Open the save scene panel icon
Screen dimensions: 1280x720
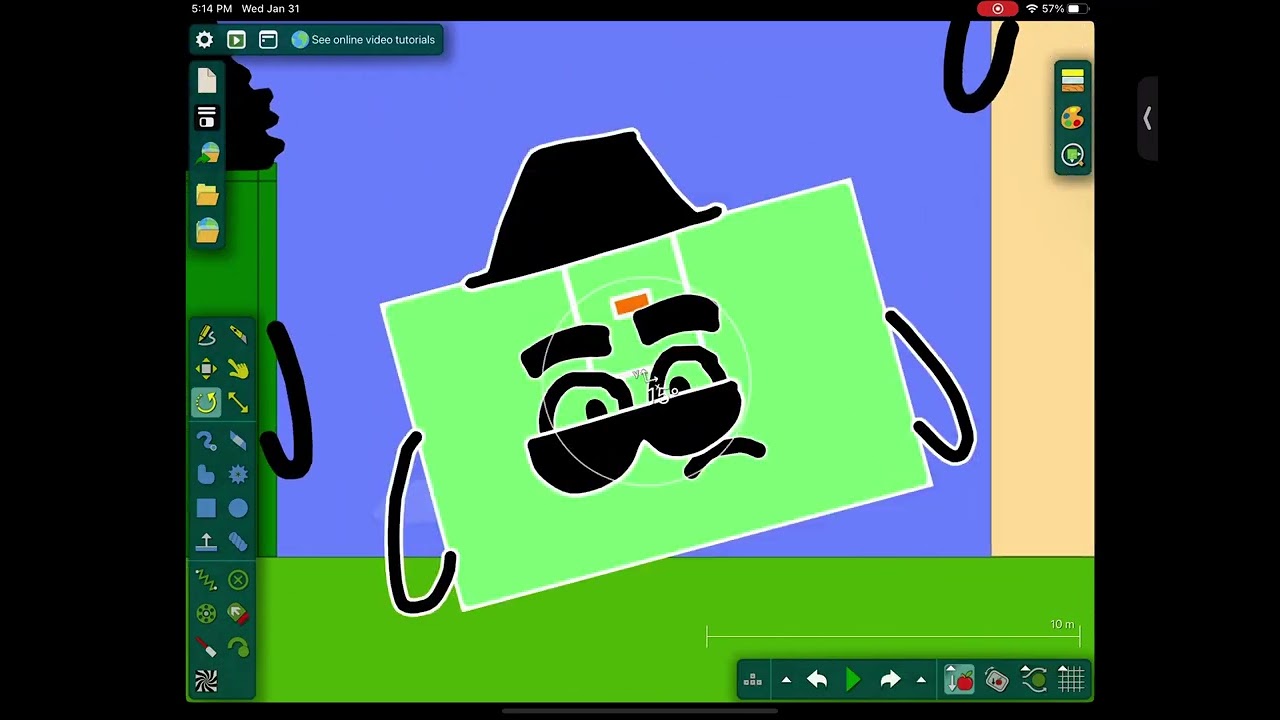click(207, 117)
